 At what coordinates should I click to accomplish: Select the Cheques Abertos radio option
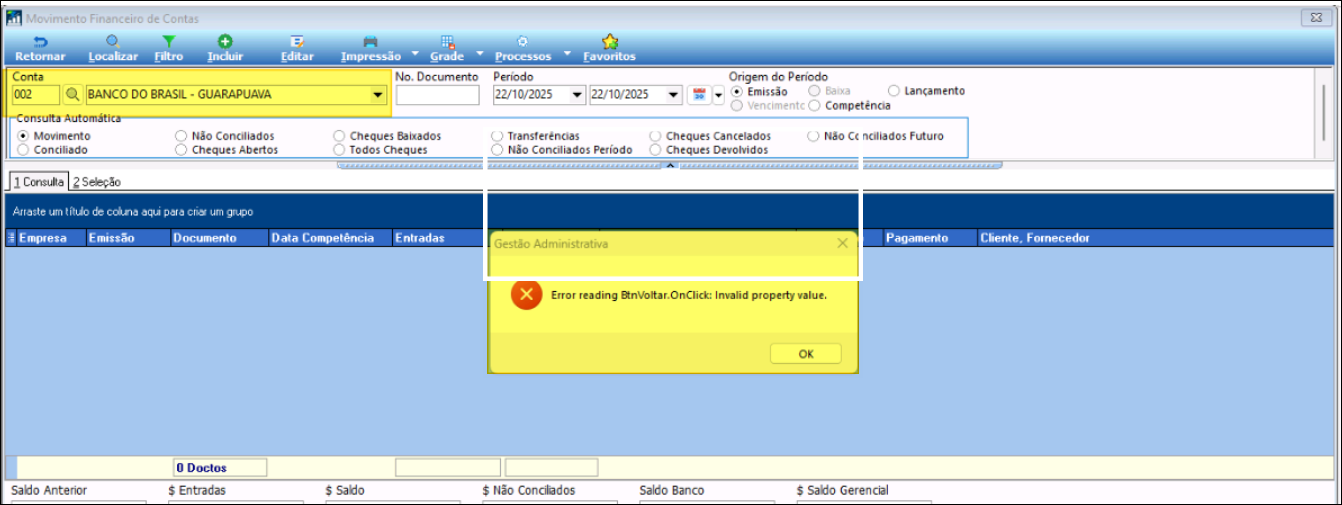pyautogui.click(x=181, y=150)
